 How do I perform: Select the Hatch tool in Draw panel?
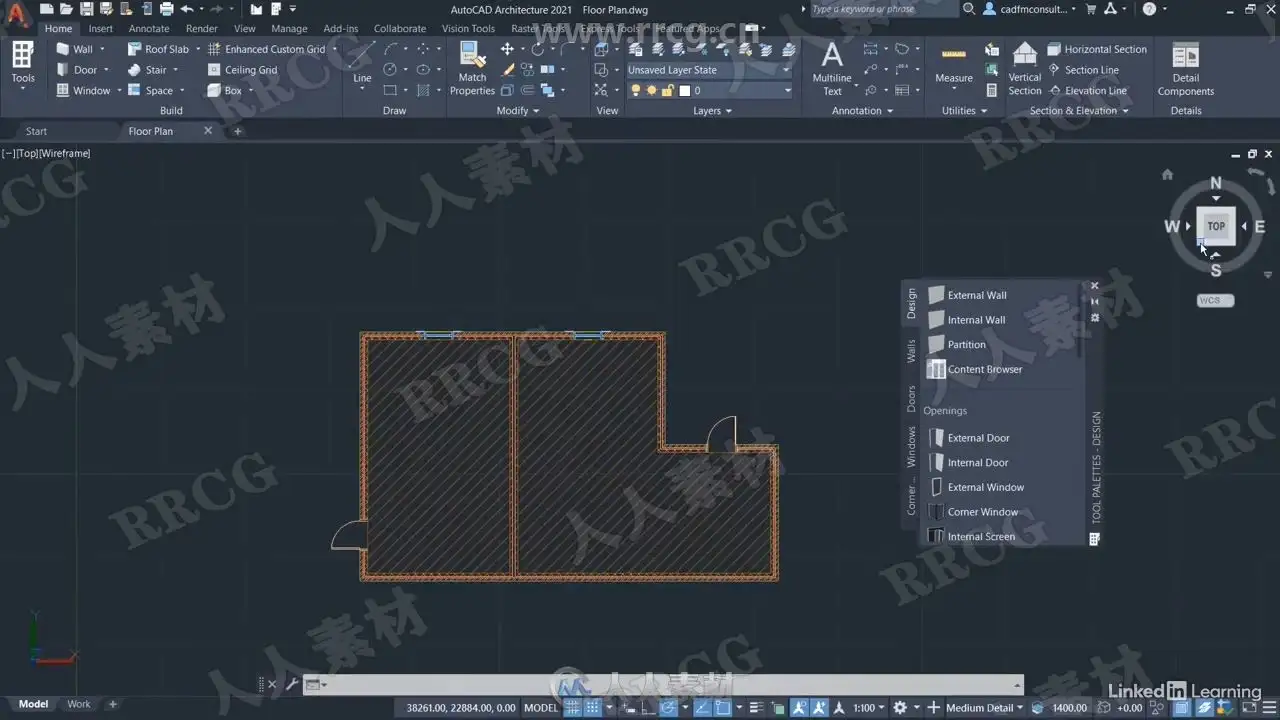423,90
